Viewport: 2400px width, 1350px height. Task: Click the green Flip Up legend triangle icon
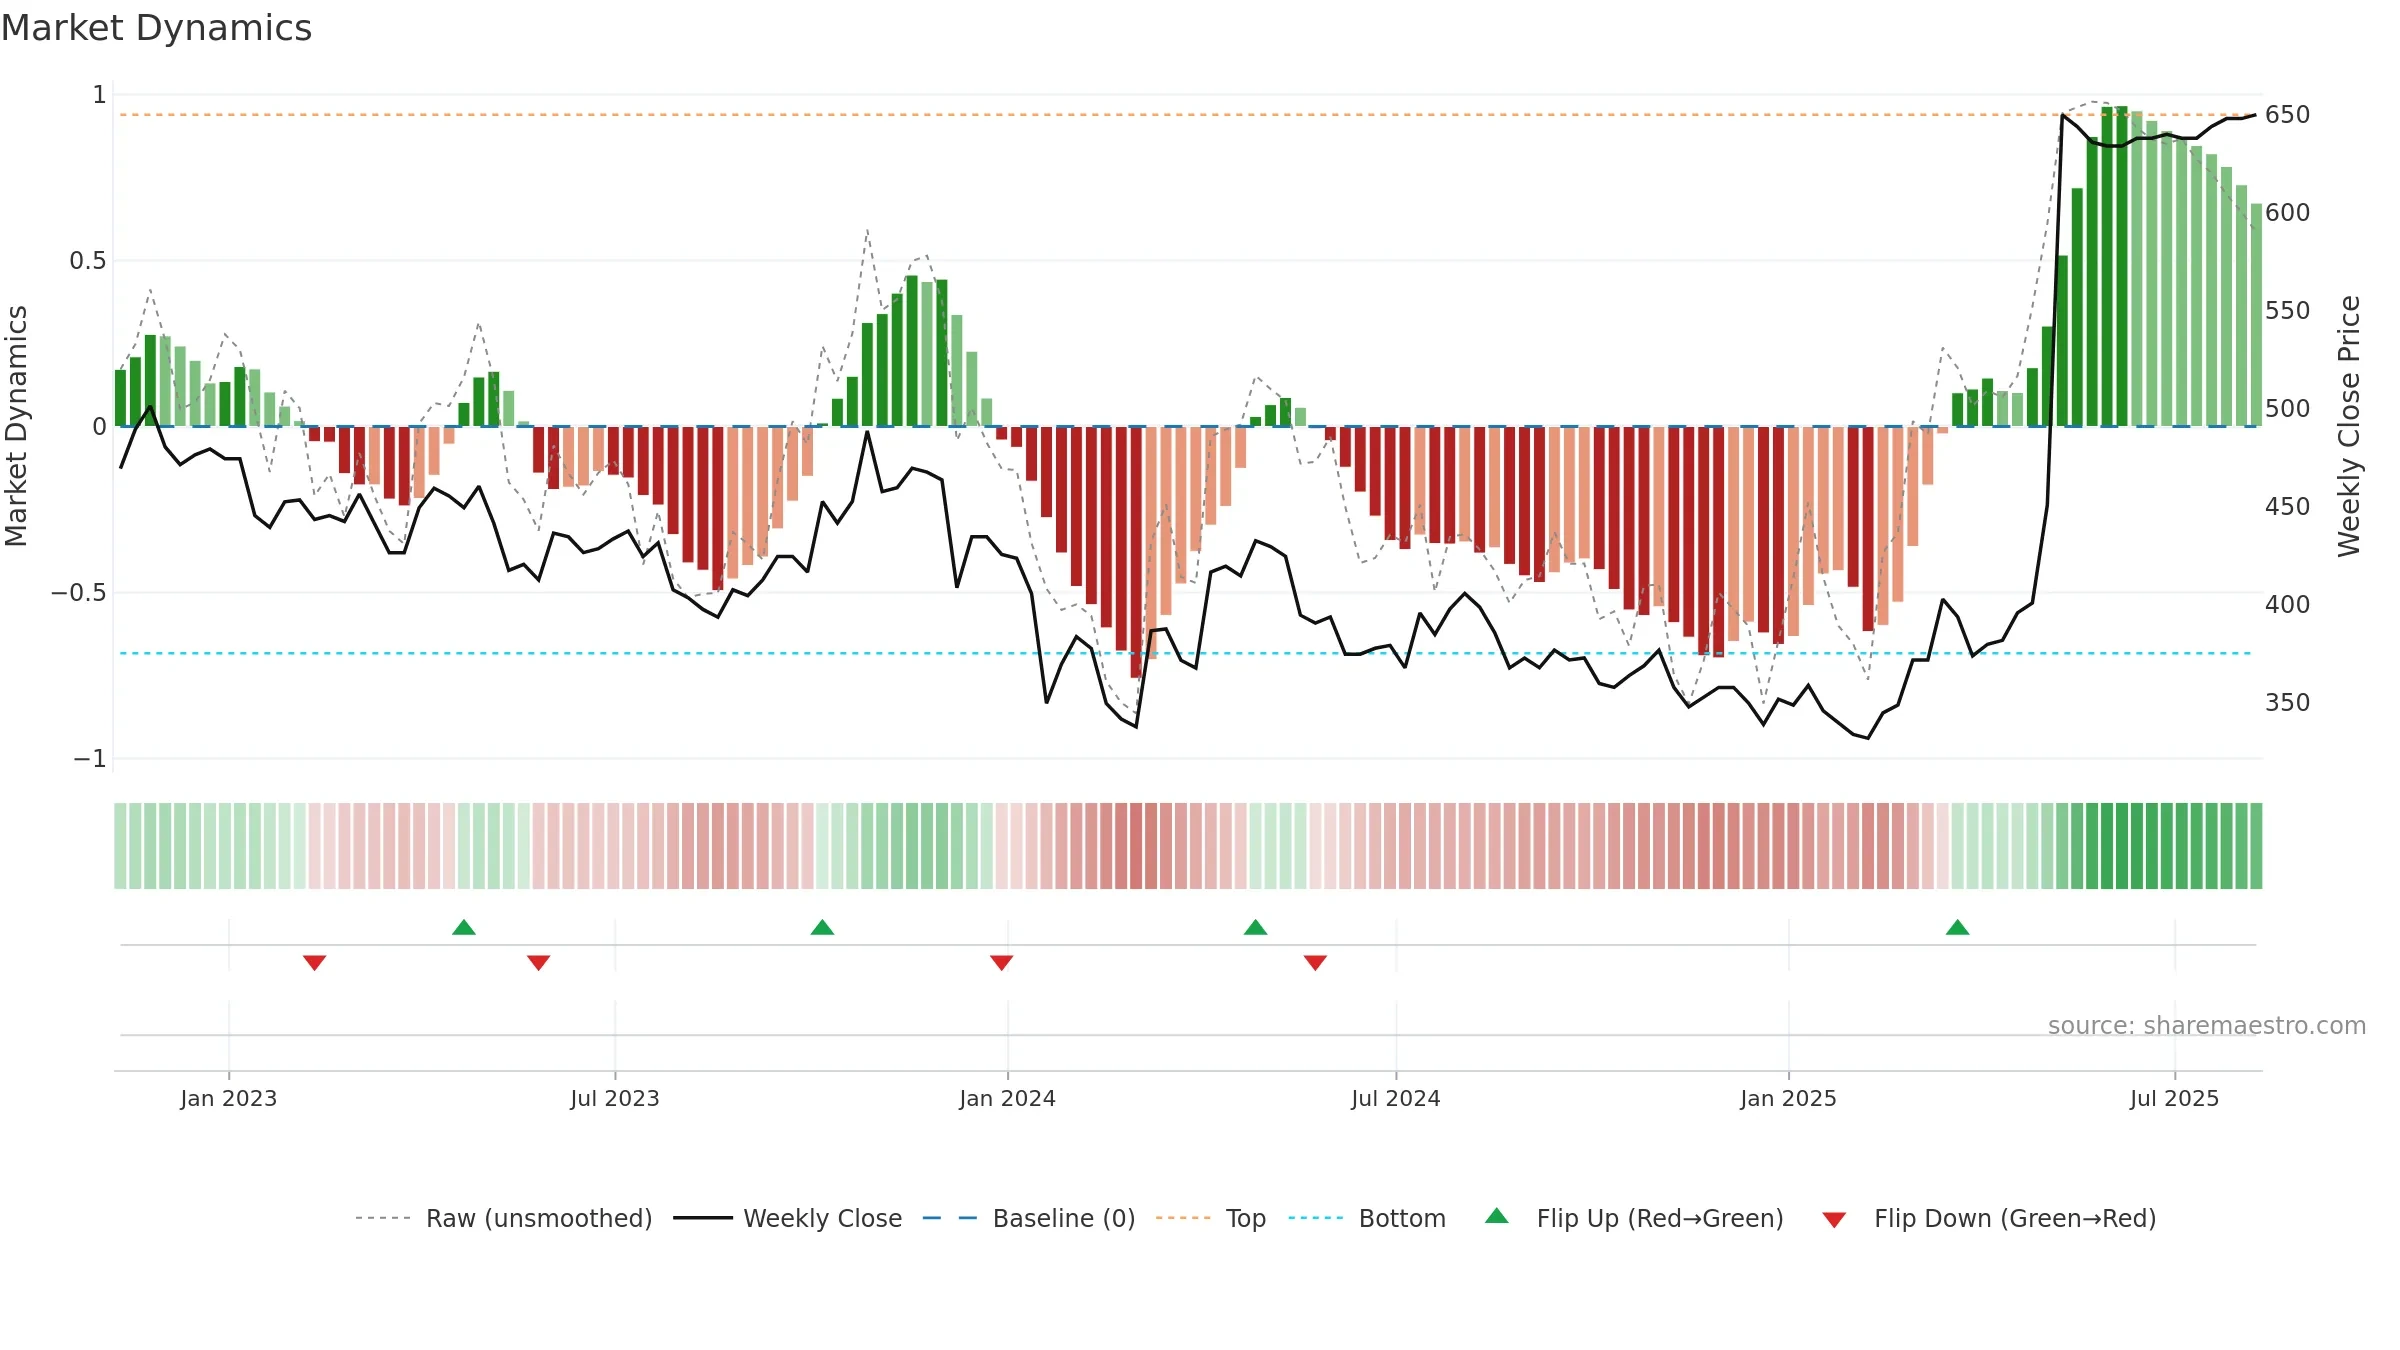pos(1497,1216)
